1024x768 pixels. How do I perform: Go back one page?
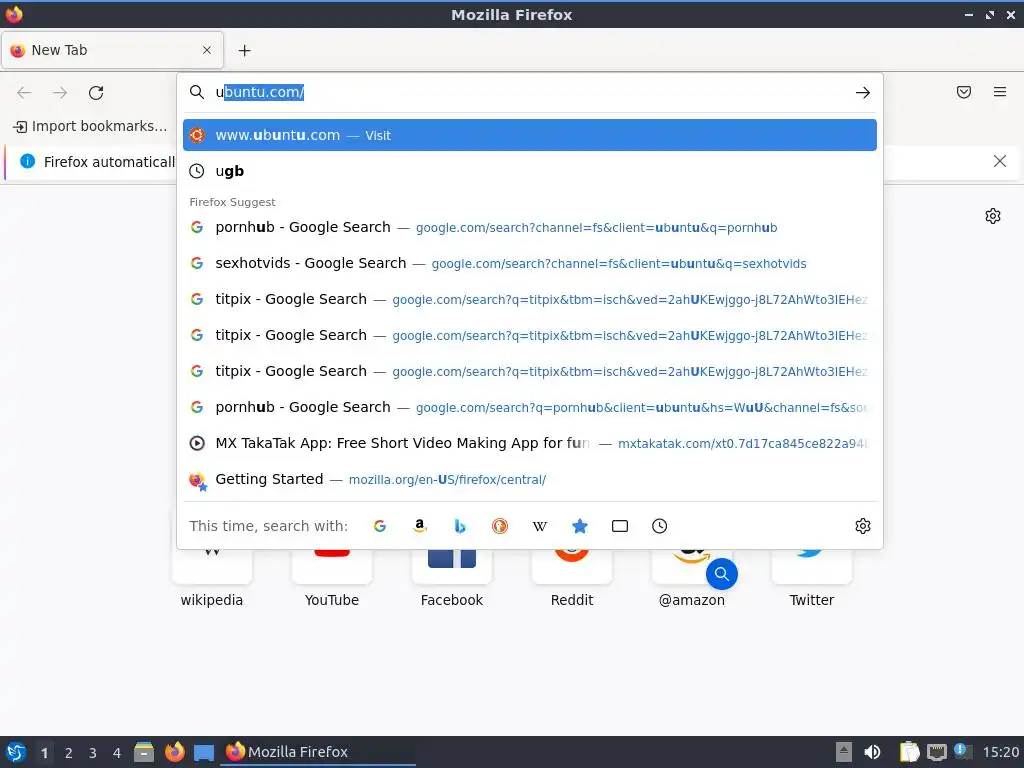point(24,93)
